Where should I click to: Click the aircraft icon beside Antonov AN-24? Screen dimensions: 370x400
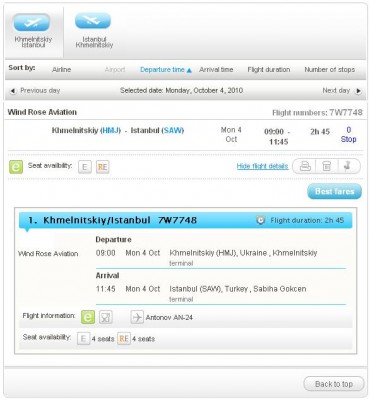click(x=137, y=317)
